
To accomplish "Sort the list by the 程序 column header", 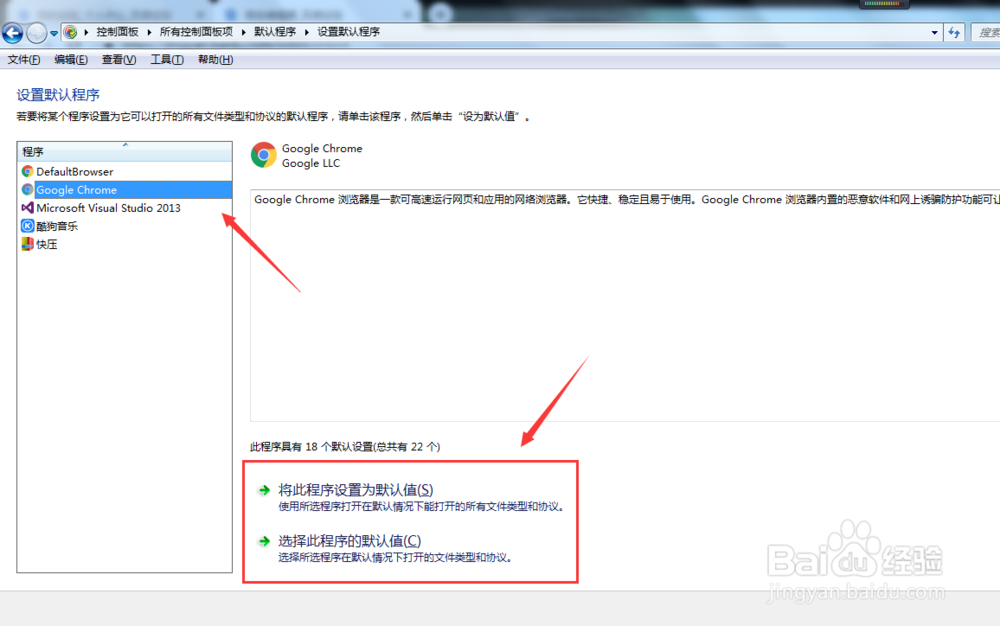I will tap(124, 152).
